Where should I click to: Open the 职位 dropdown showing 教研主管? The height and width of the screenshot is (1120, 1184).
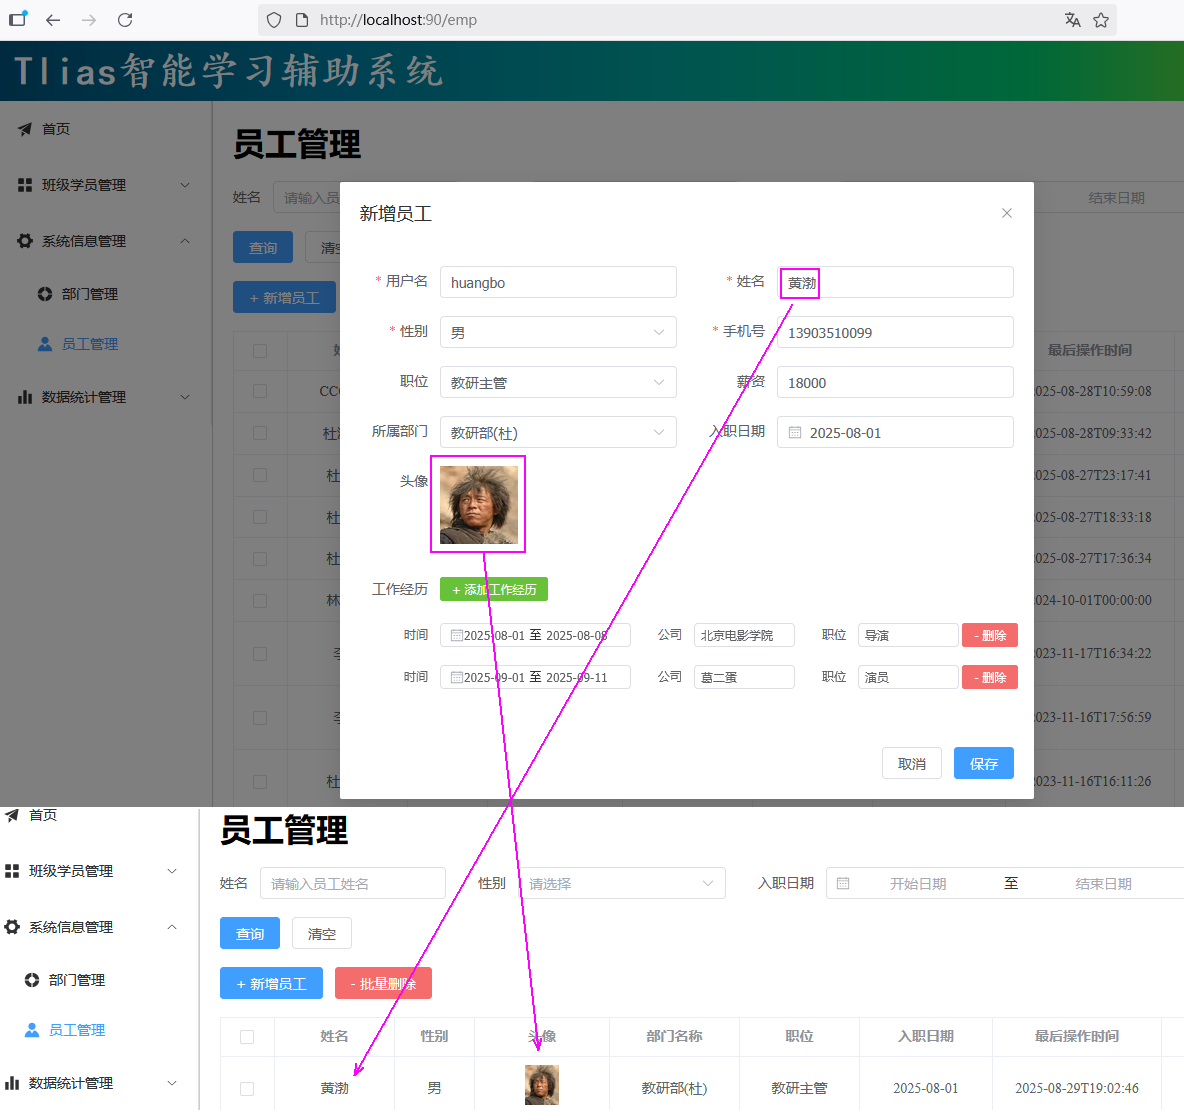click(558, 383)
